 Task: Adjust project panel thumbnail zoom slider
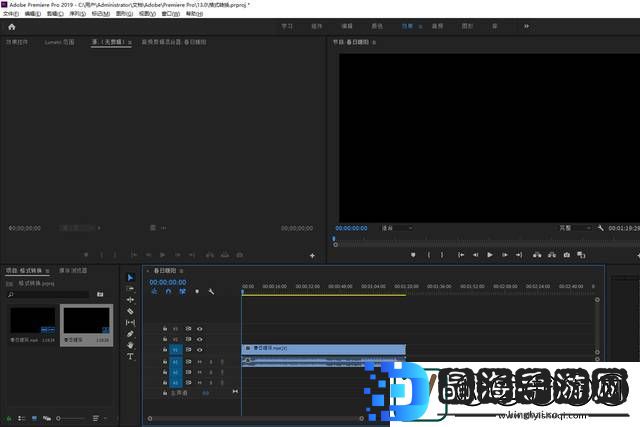[70, 418]
